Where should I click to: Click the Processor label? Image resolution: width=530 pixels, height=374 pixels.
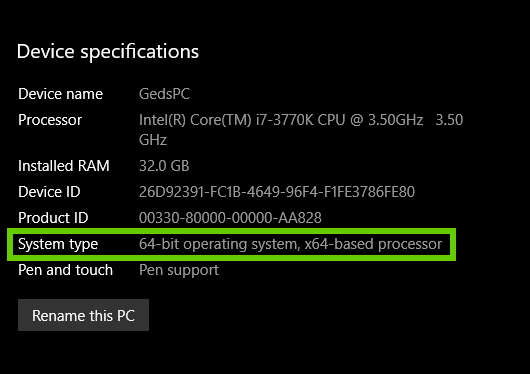click(x=50, y=120)
